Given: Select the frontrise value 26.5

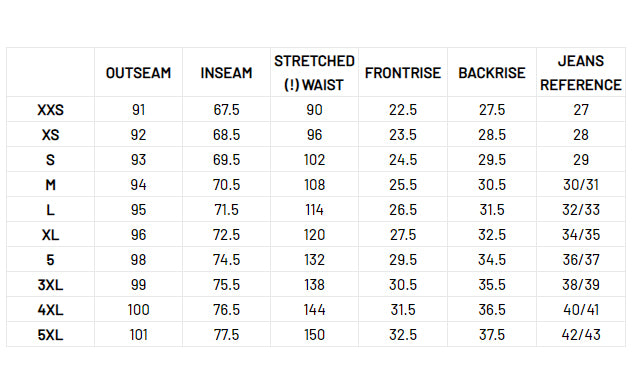Looking at the screenshot, I should click(x=402, y=210).
